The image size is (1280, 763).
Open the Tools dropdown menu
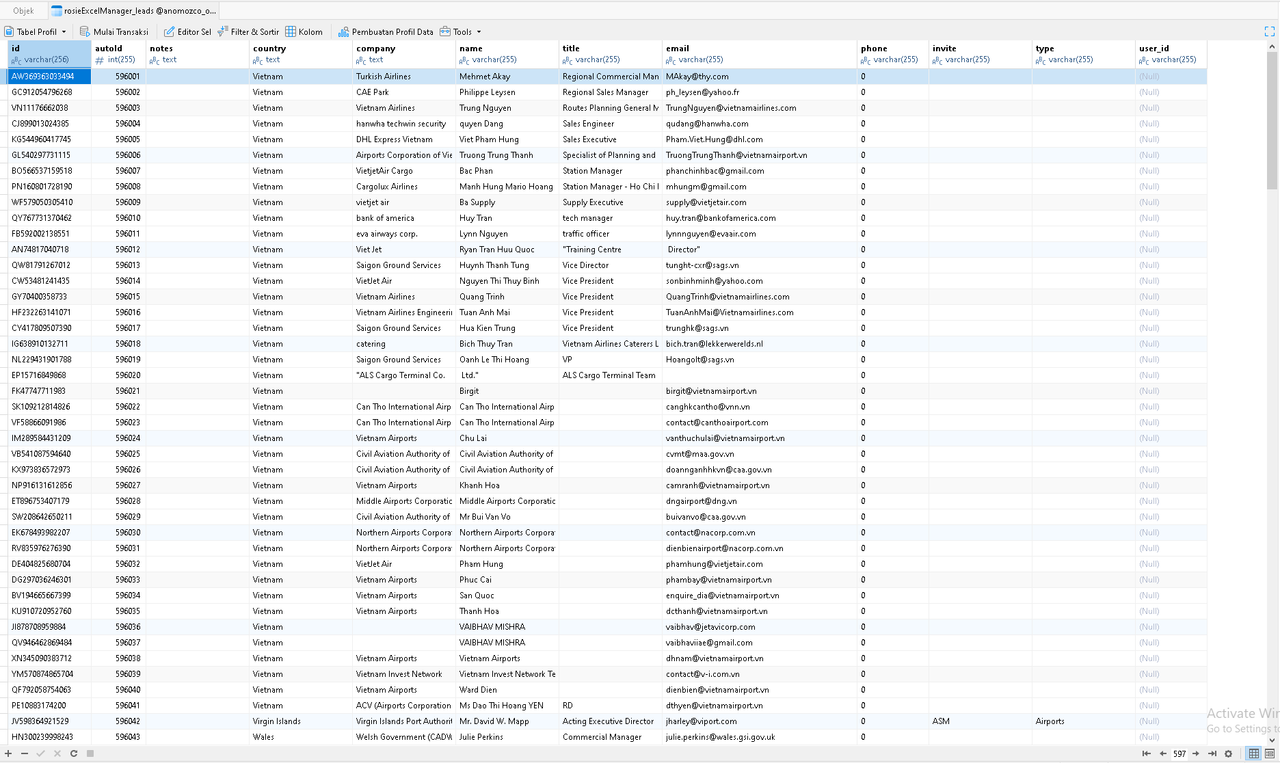[461, 32]
